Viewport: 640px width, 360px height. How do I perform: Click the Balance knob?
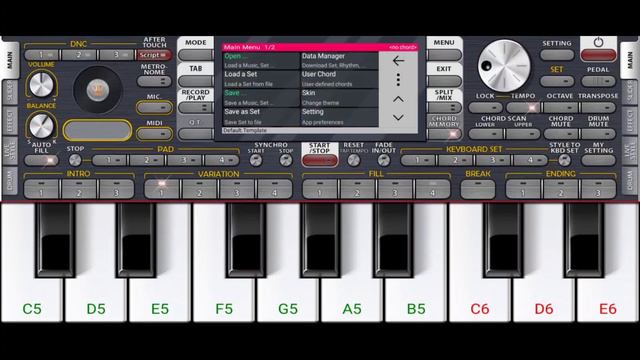pyautogui.click(x=41, y=125)
